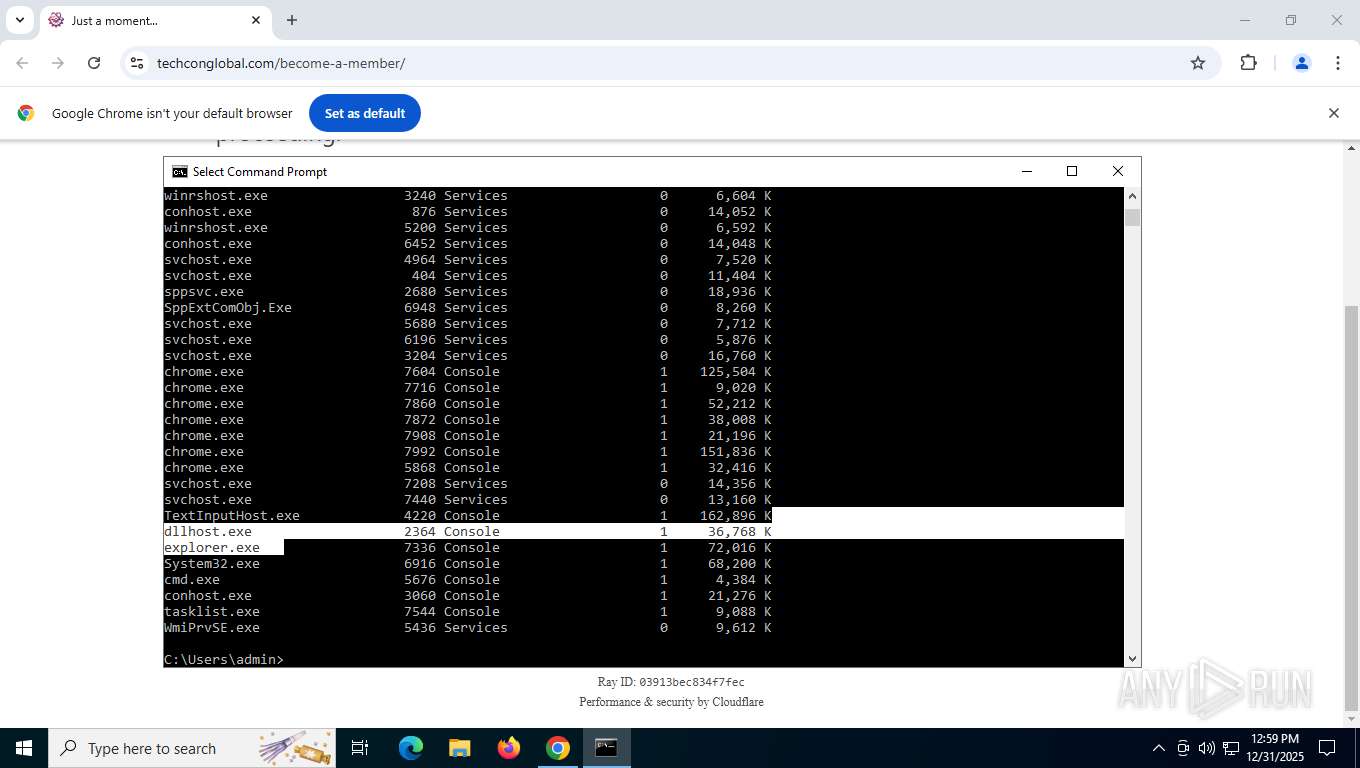Open the Chrome extensions puzzle icon
This screenshot has width=1360, height=768.
[1248, 63]
